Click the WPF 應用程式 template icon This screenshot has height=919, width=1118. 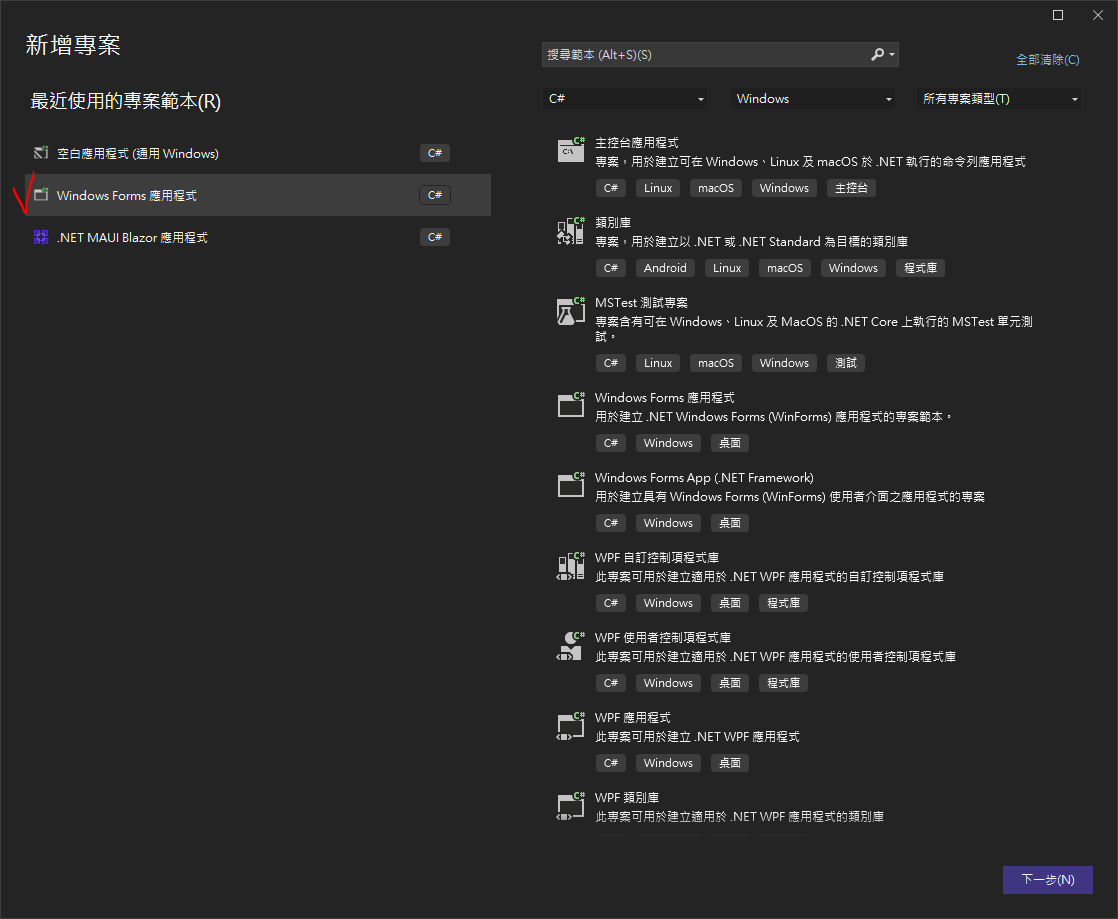point(570,725)
